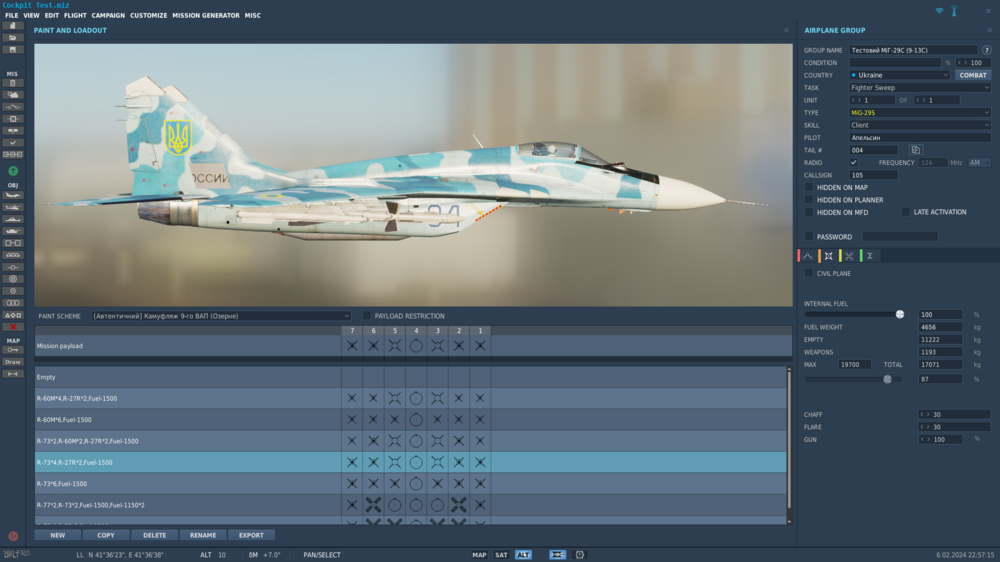The width and height of the screenshot is (1000, 562).
Task: Click the red X remove object icon
Action: (x=13, y=327)
